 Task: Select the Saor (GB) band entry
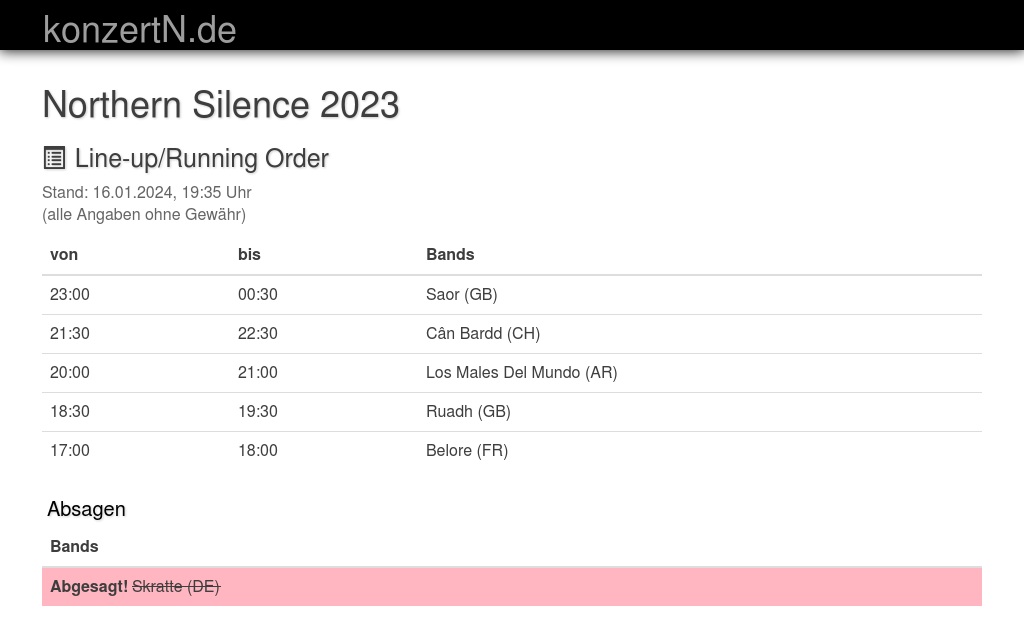461,294
